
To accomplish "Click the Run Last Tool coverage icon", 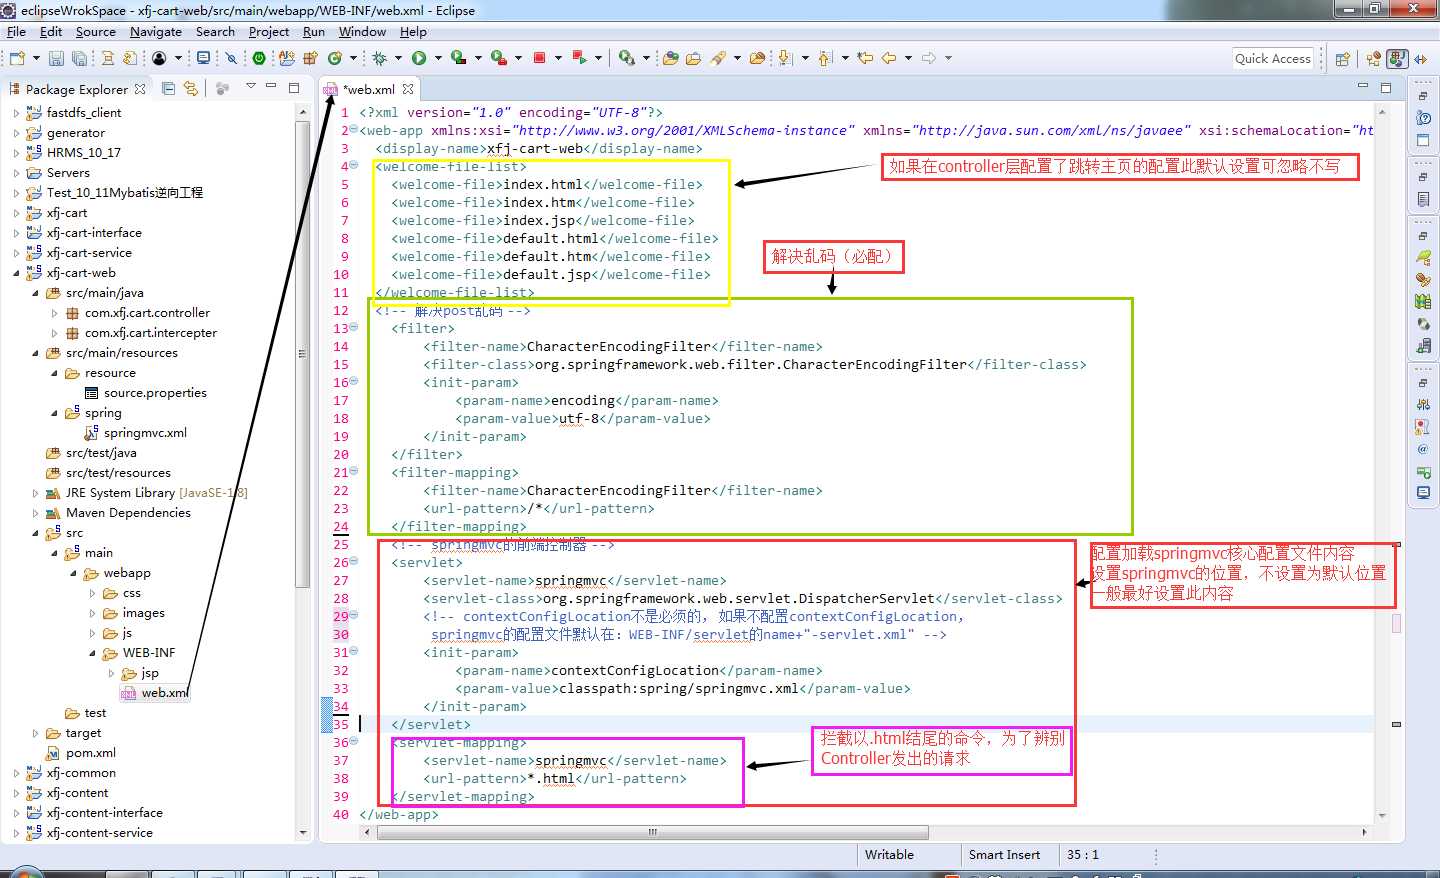I will (458, 58).
